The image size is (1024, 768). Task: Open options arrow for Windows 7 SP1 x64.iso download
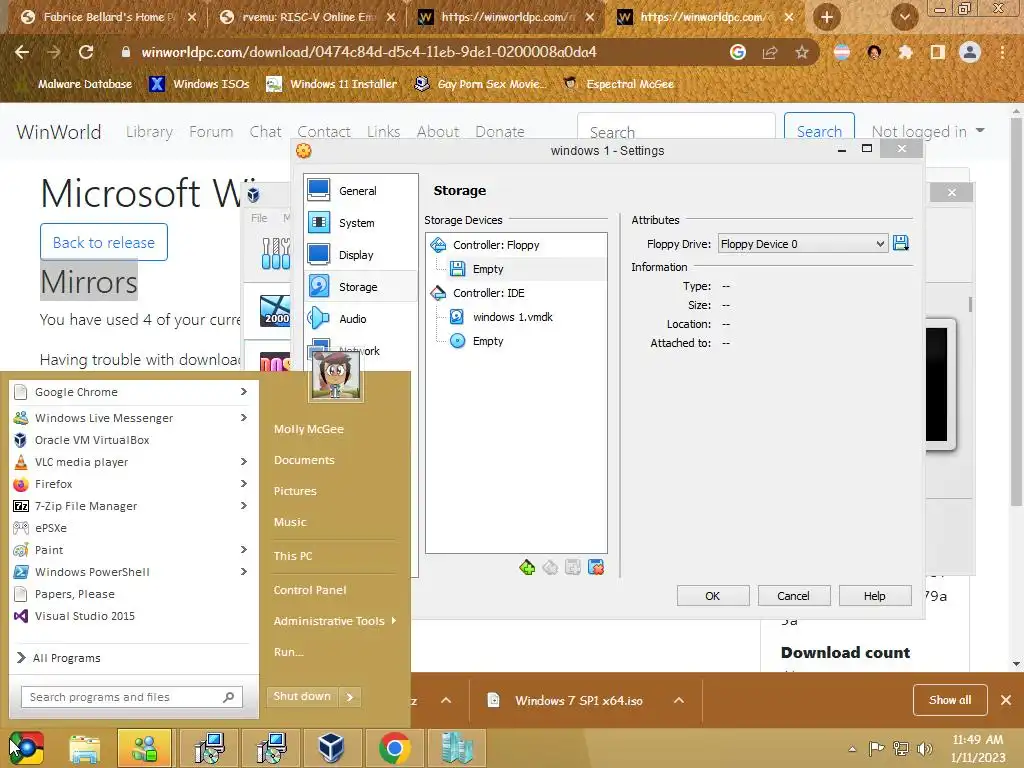pos(679,700)
